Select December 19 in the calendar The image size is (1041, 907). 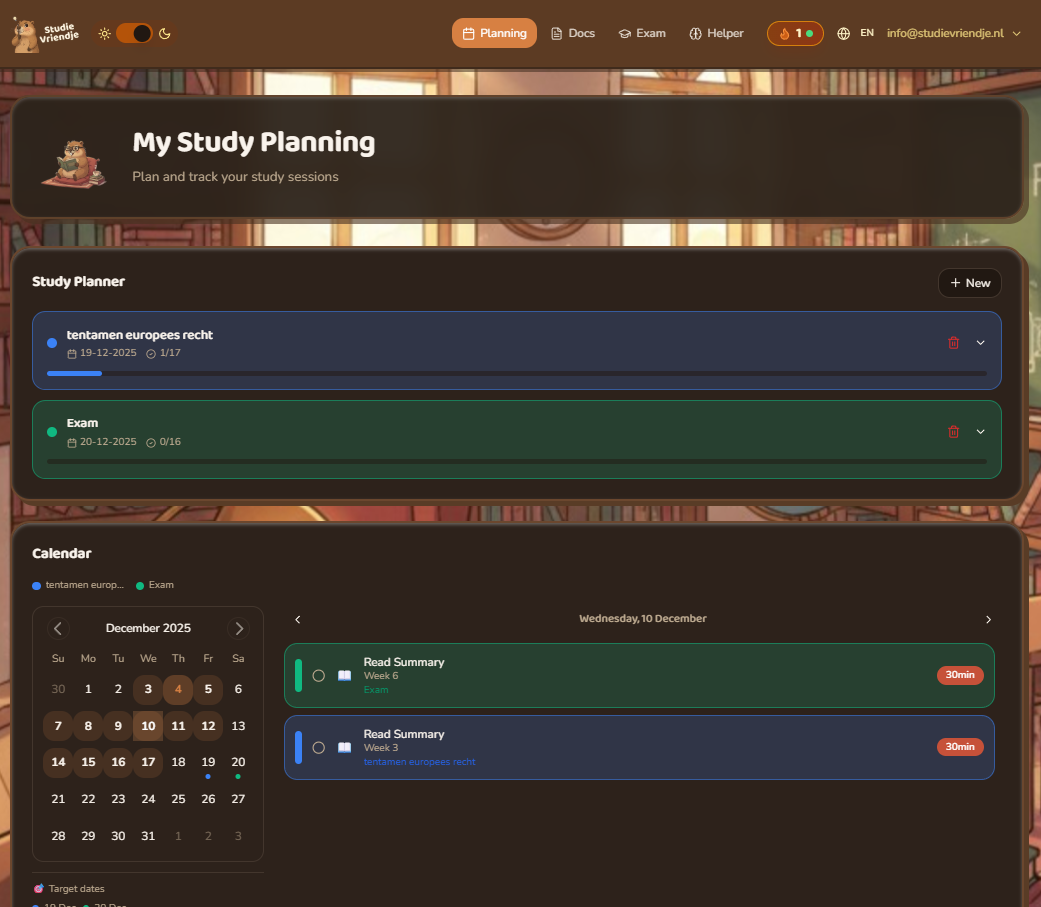[x=208, y=762]
